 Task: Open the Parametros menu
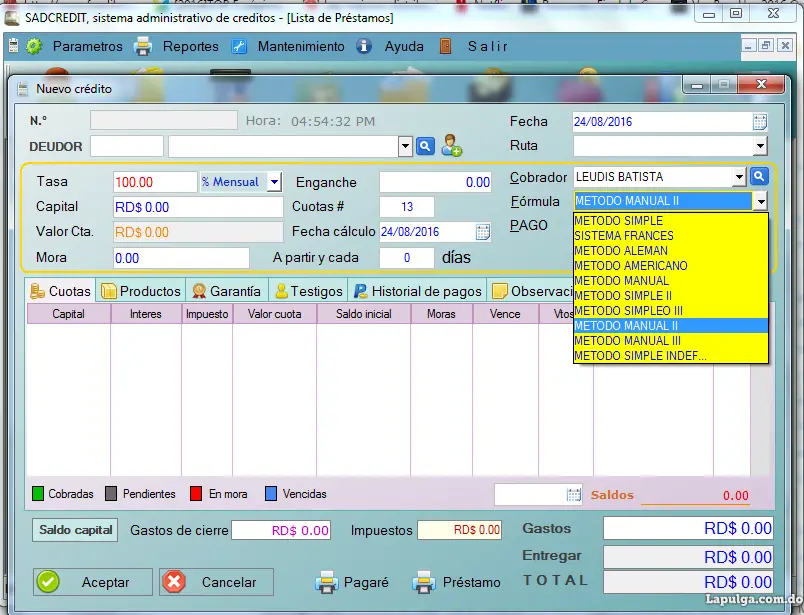click(x=88, y=47)
